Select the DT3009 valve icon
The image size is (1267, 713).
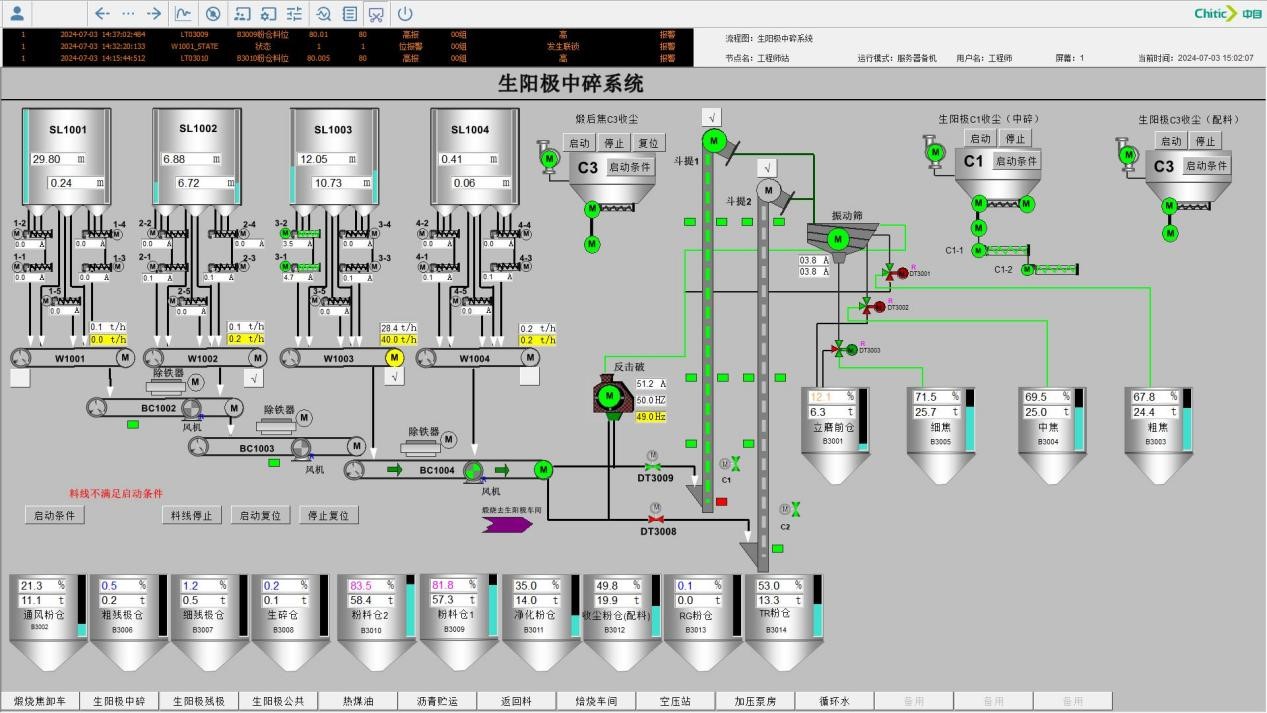click(x=654, y=466)
